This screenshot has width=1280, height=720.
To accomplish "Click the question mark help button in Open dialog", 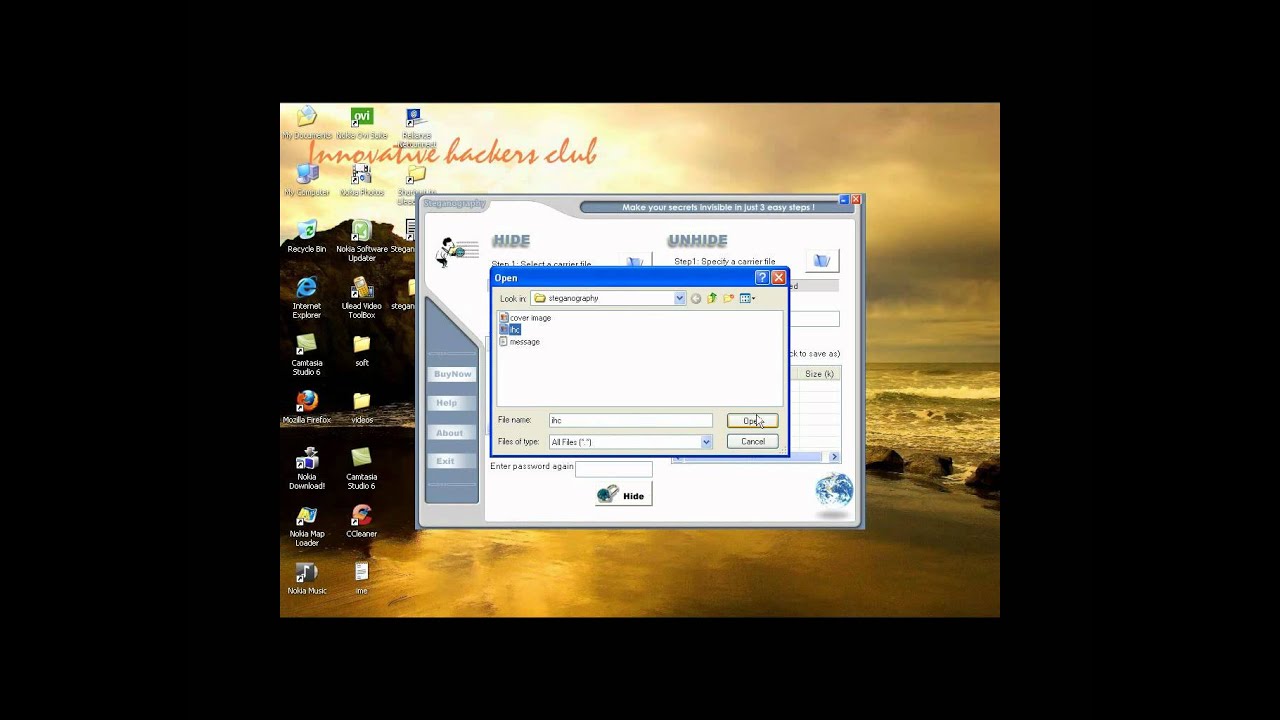I will tap(762, 278).
